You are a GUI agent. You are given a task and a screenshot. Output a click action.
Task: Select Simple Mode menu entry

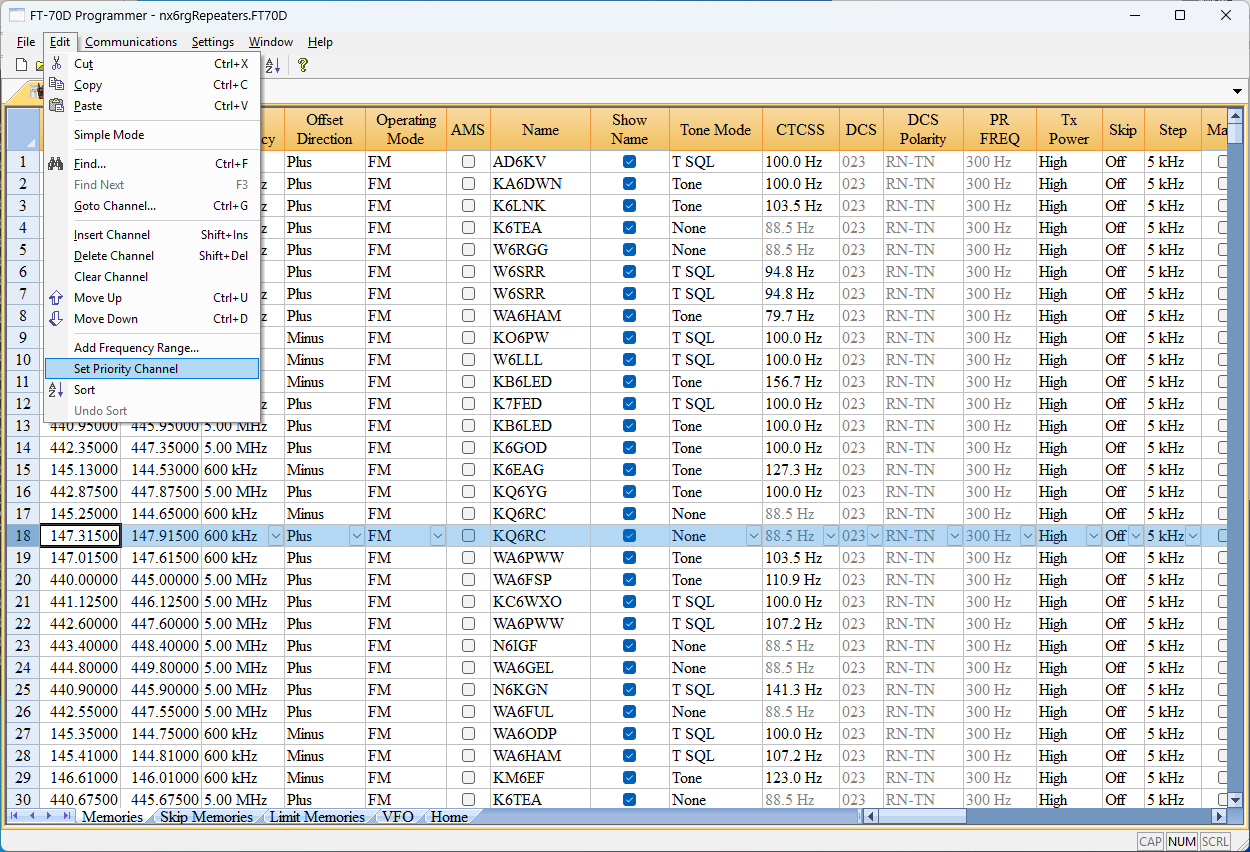pyautogui.click(x=152, y=135)
